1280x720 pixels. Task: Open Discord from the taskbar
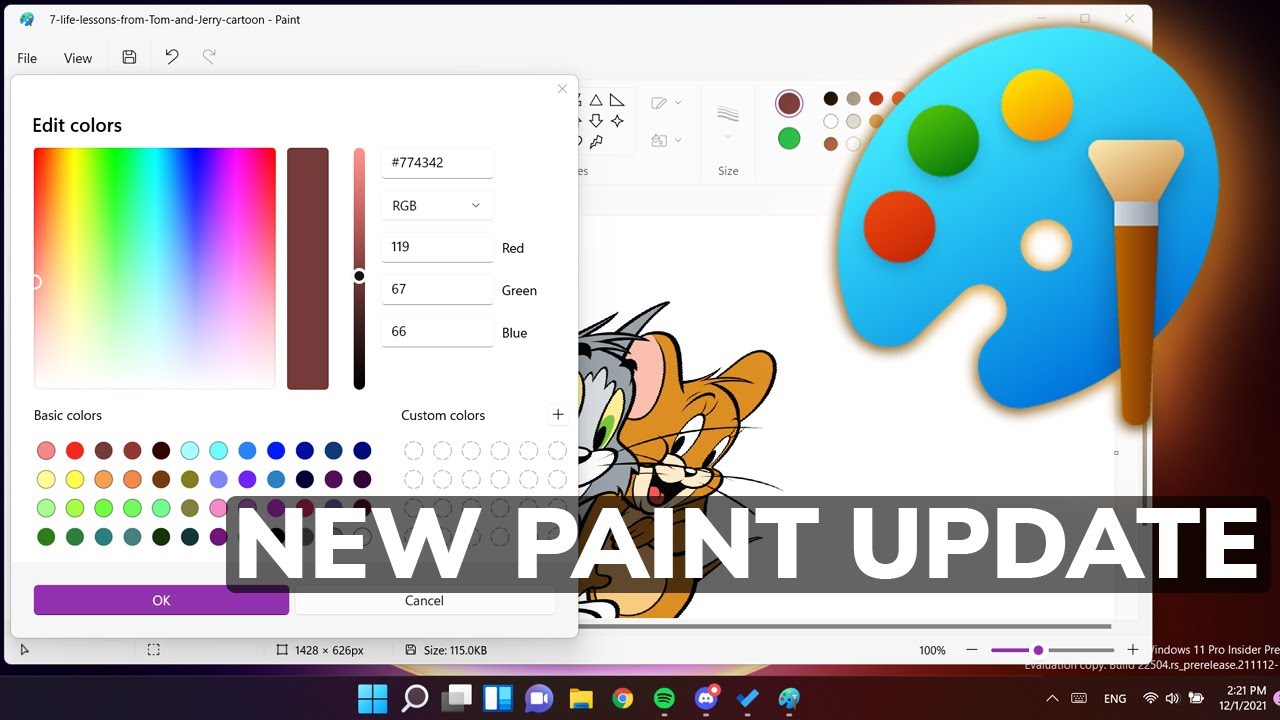coord(707,697)
